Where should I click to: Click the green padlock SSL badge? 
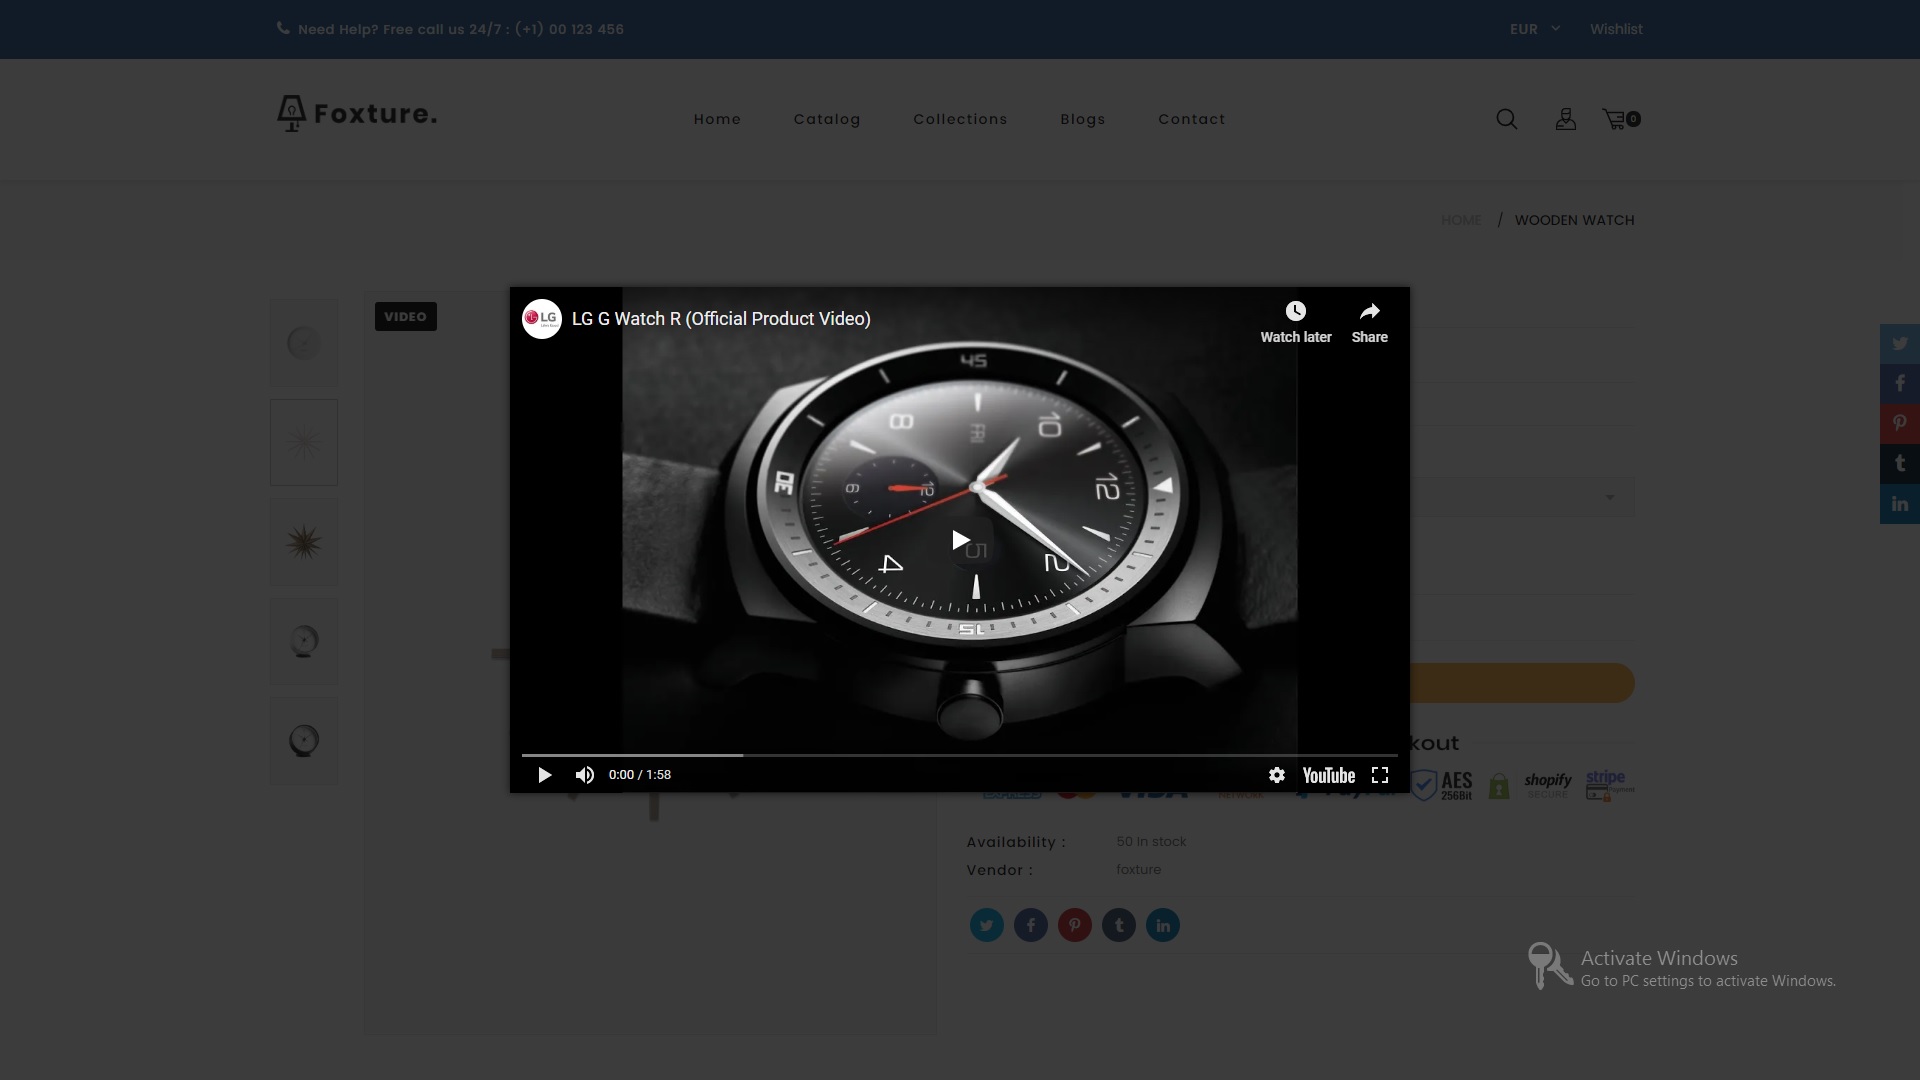coord(1498,786)
